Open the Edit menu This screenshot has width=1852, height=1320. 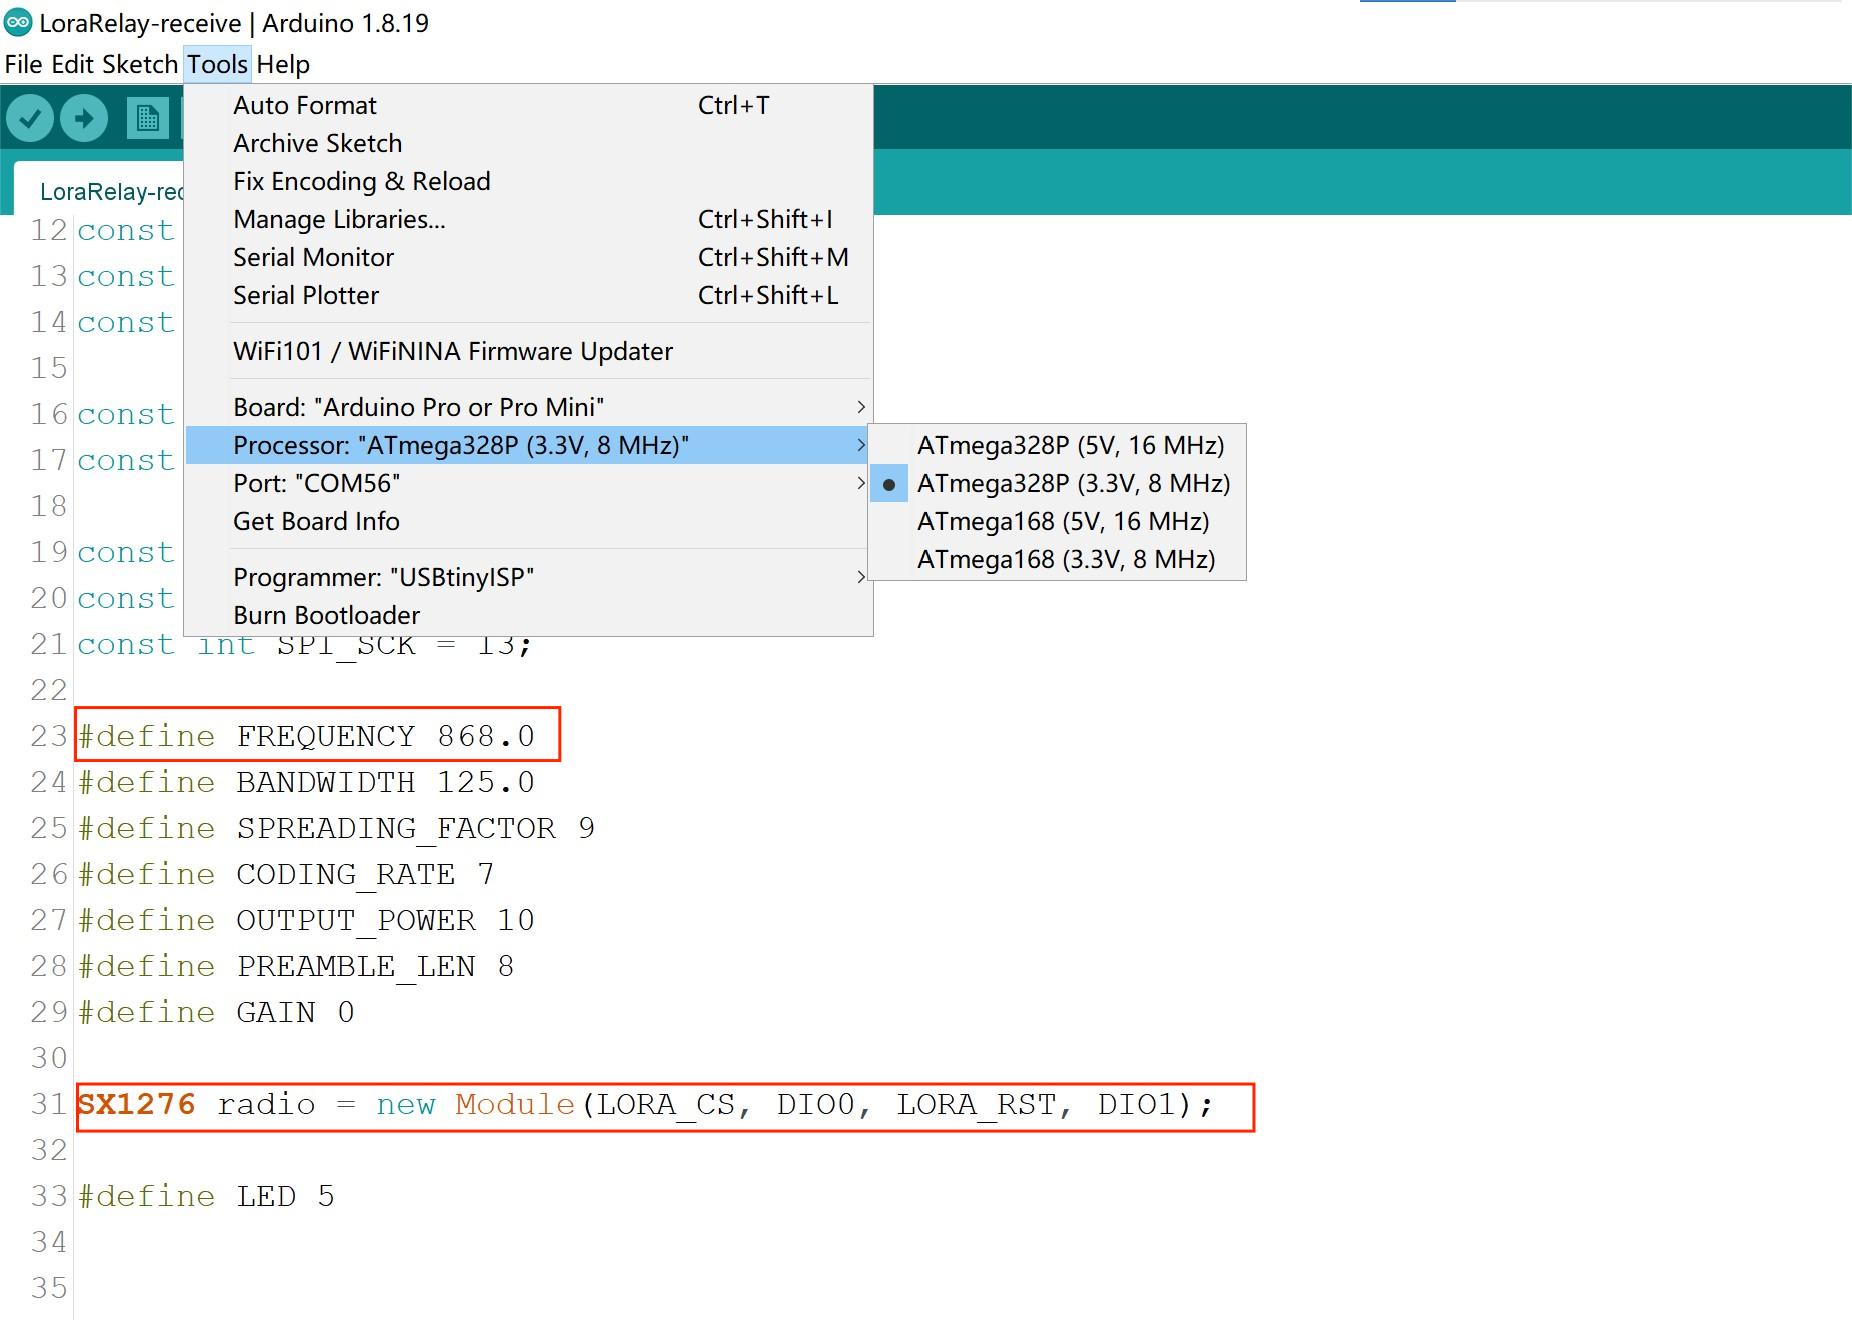click(x=72, y=64)
